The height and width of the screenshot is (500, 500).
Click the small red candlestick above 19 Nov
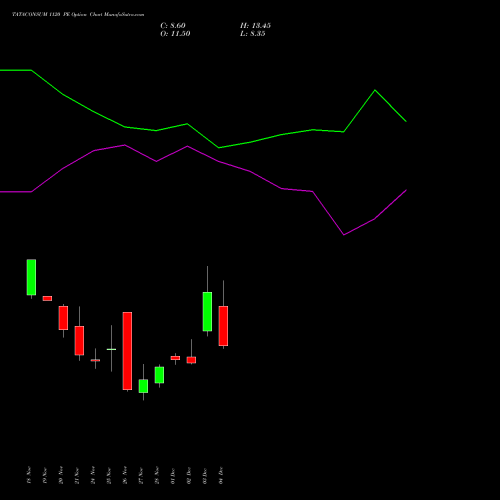pyautogui.click(x=47, y=298)
